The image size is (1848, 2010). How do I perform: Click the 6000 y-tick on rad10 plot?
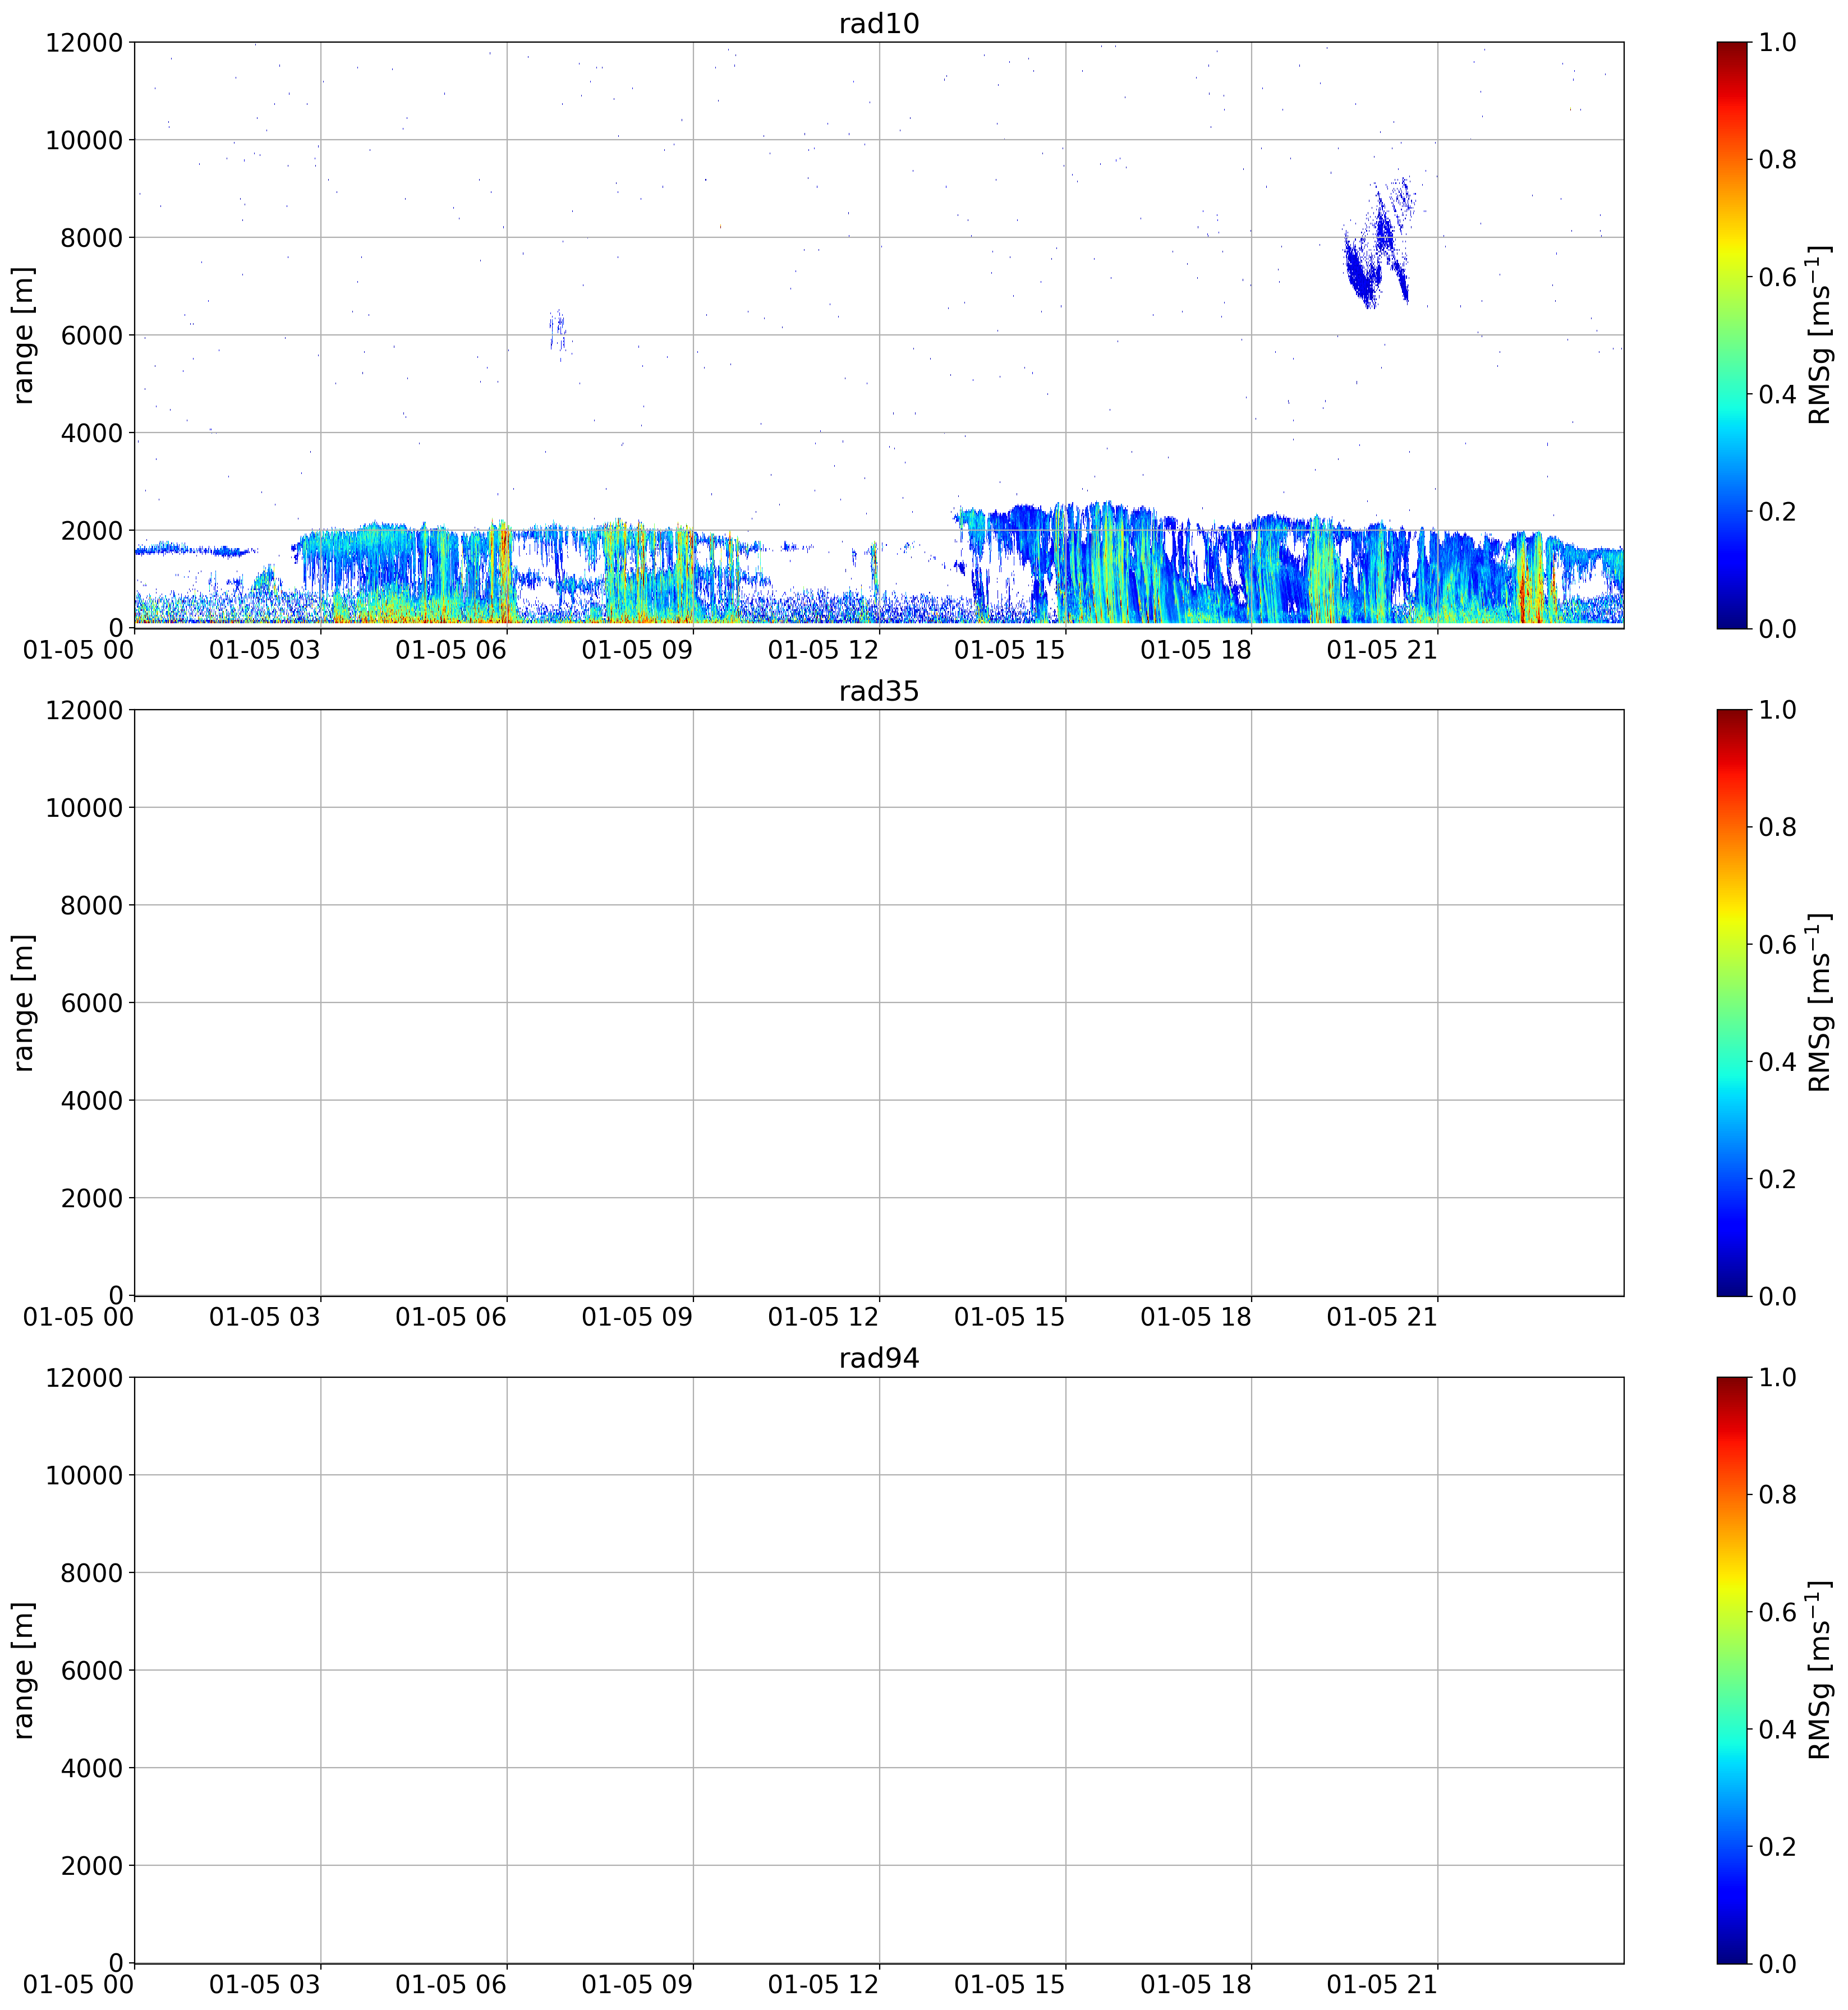92,335
